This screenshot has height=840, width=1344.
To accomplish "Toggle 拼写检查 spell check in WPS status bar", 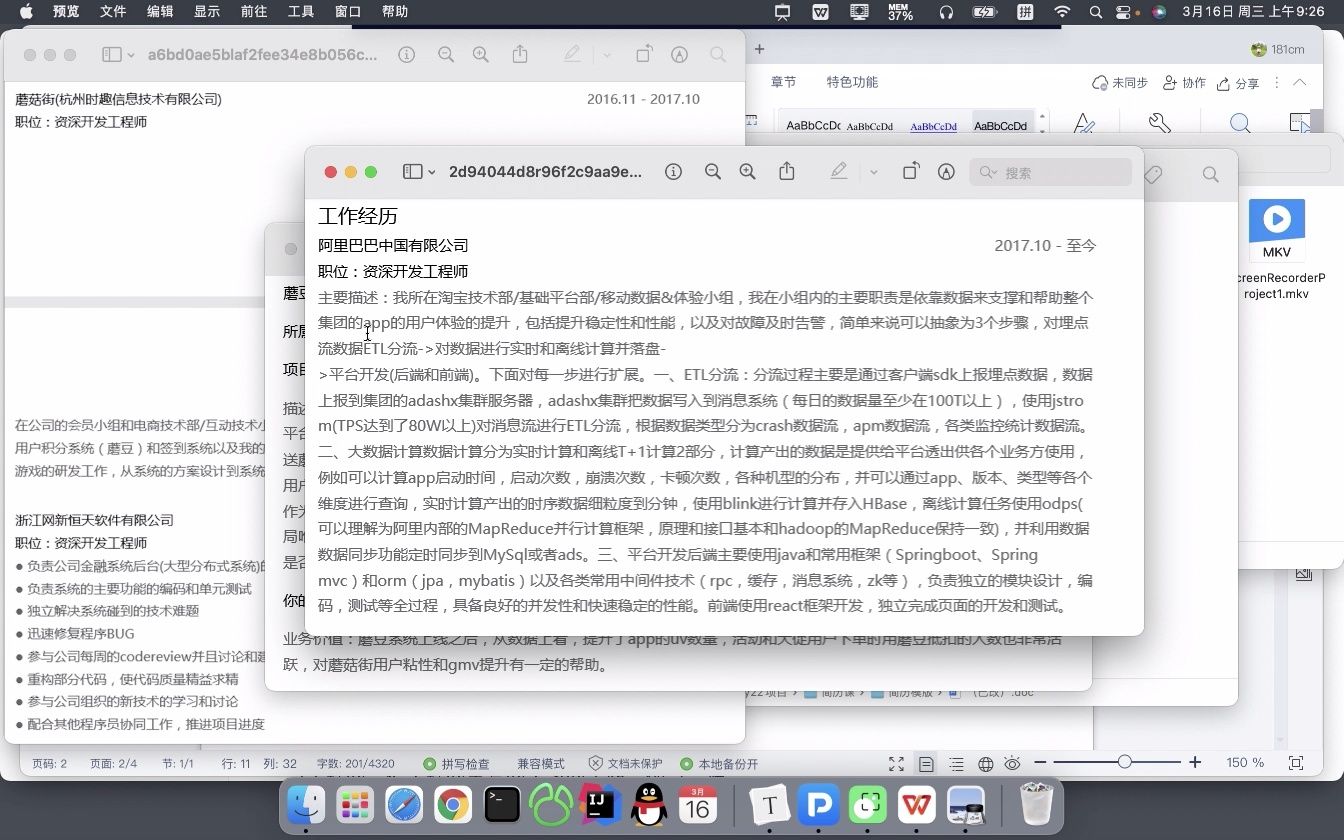I will click(x=456, y=764).
